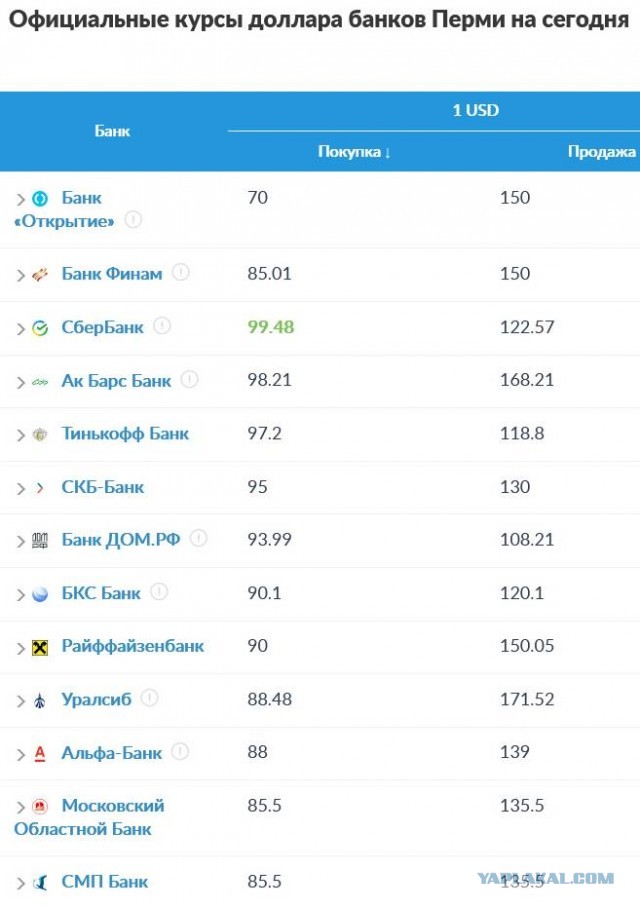640x908 pixels.
Task: Expand the Банк Открытие row chevron
Action: coord(21,200)
